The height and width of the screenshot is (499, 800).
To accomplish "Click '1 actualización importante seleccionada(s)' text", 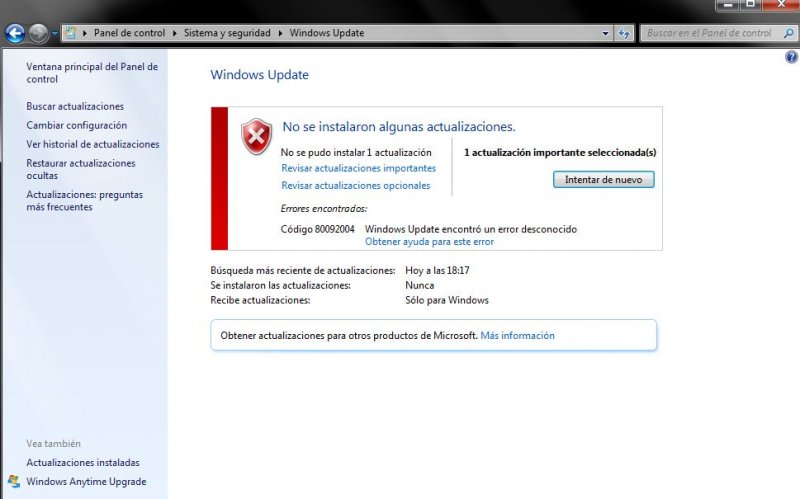I will [x=560, y=153].
